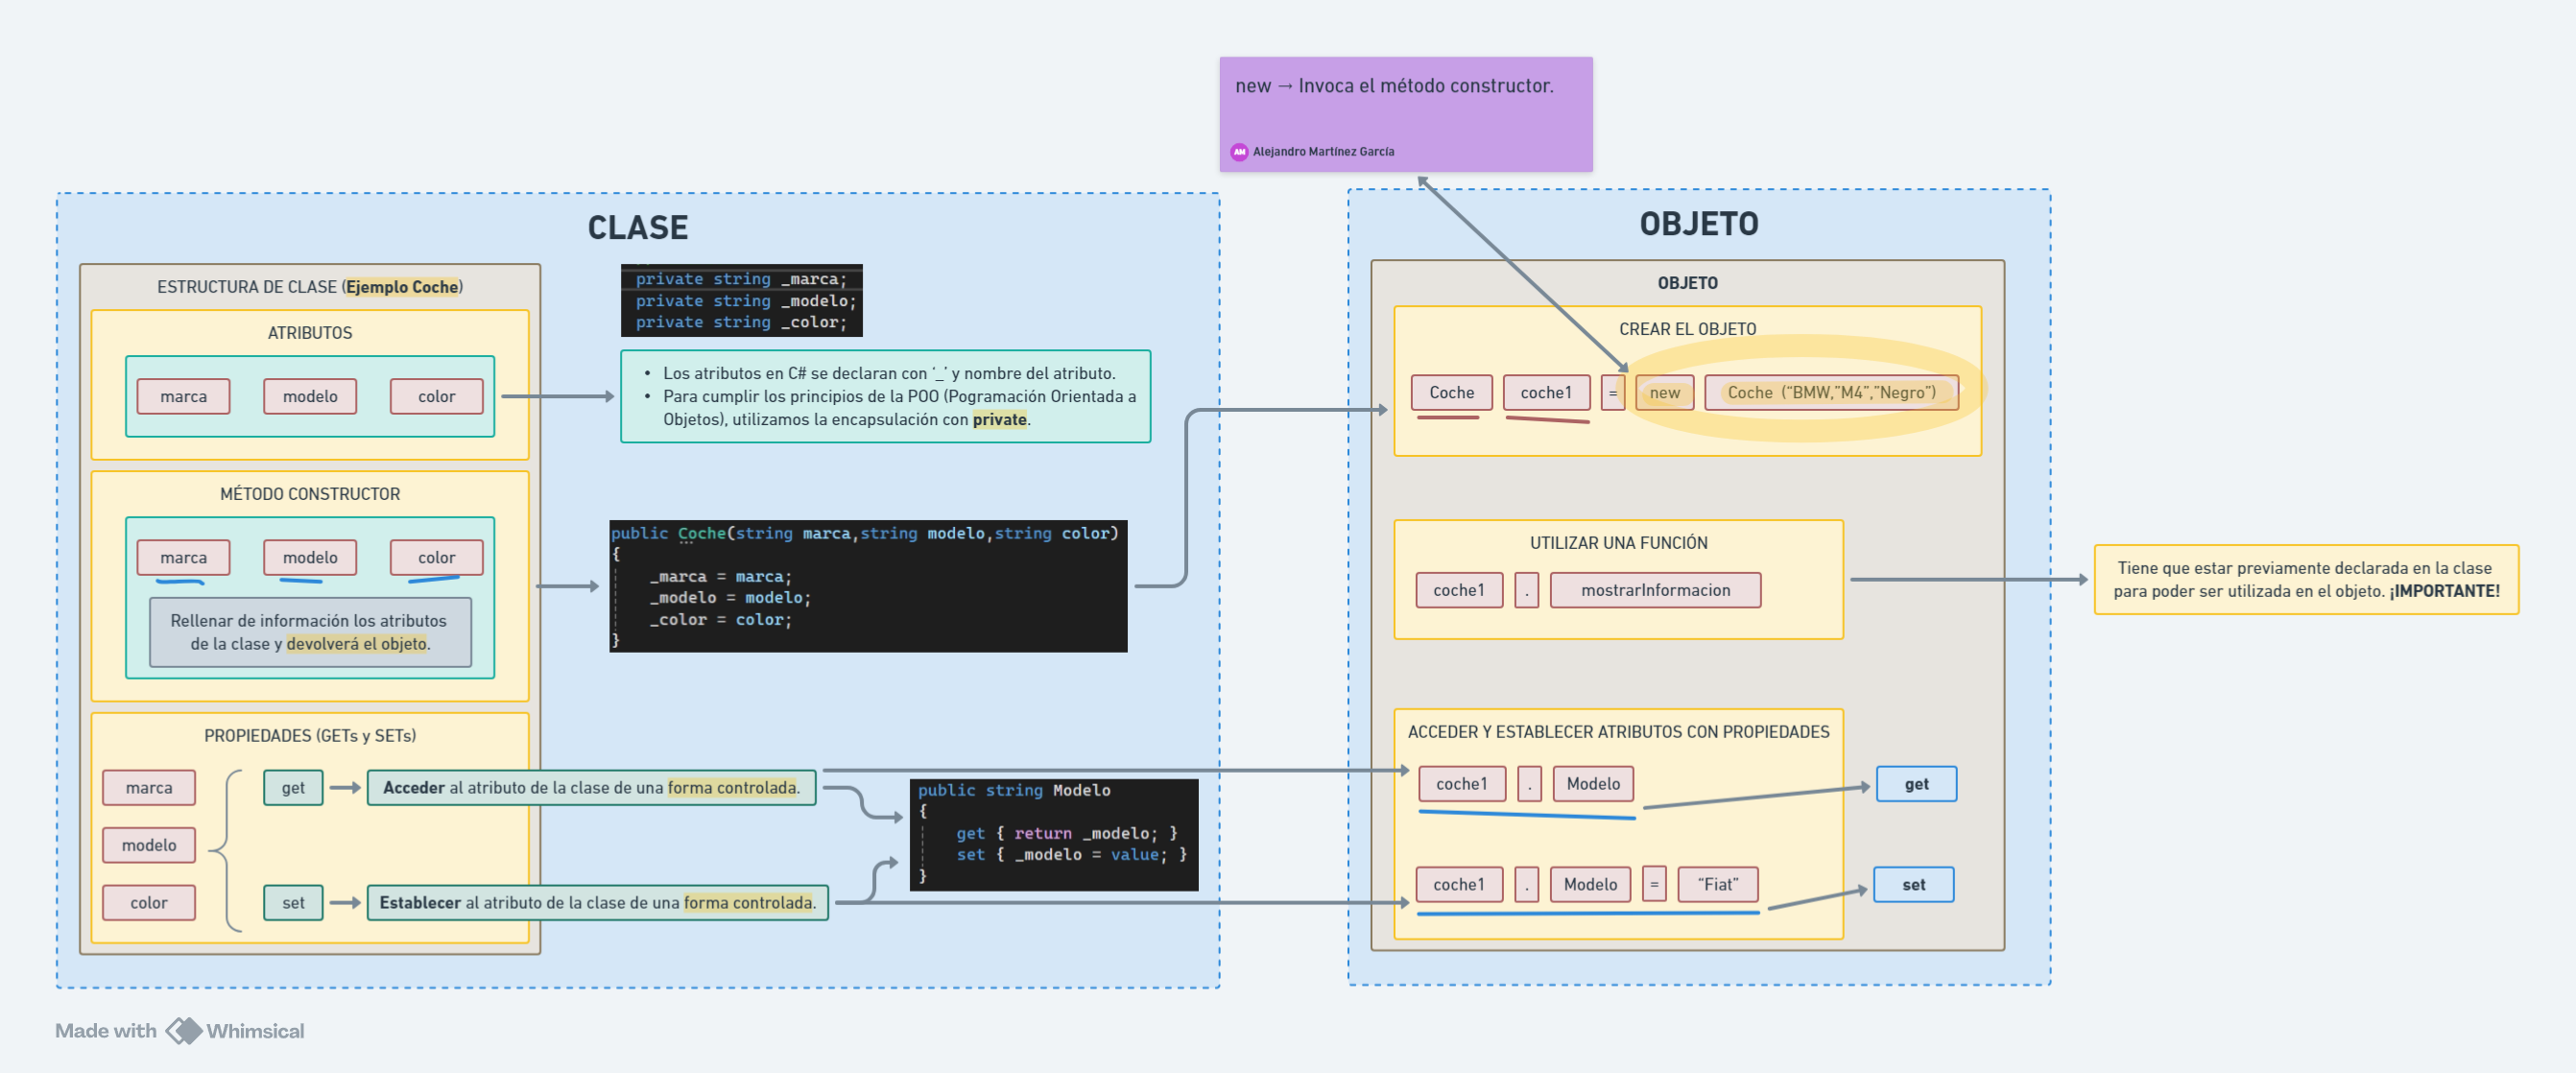
Task: Click the CLASE section title
Action: pos(637,228)
